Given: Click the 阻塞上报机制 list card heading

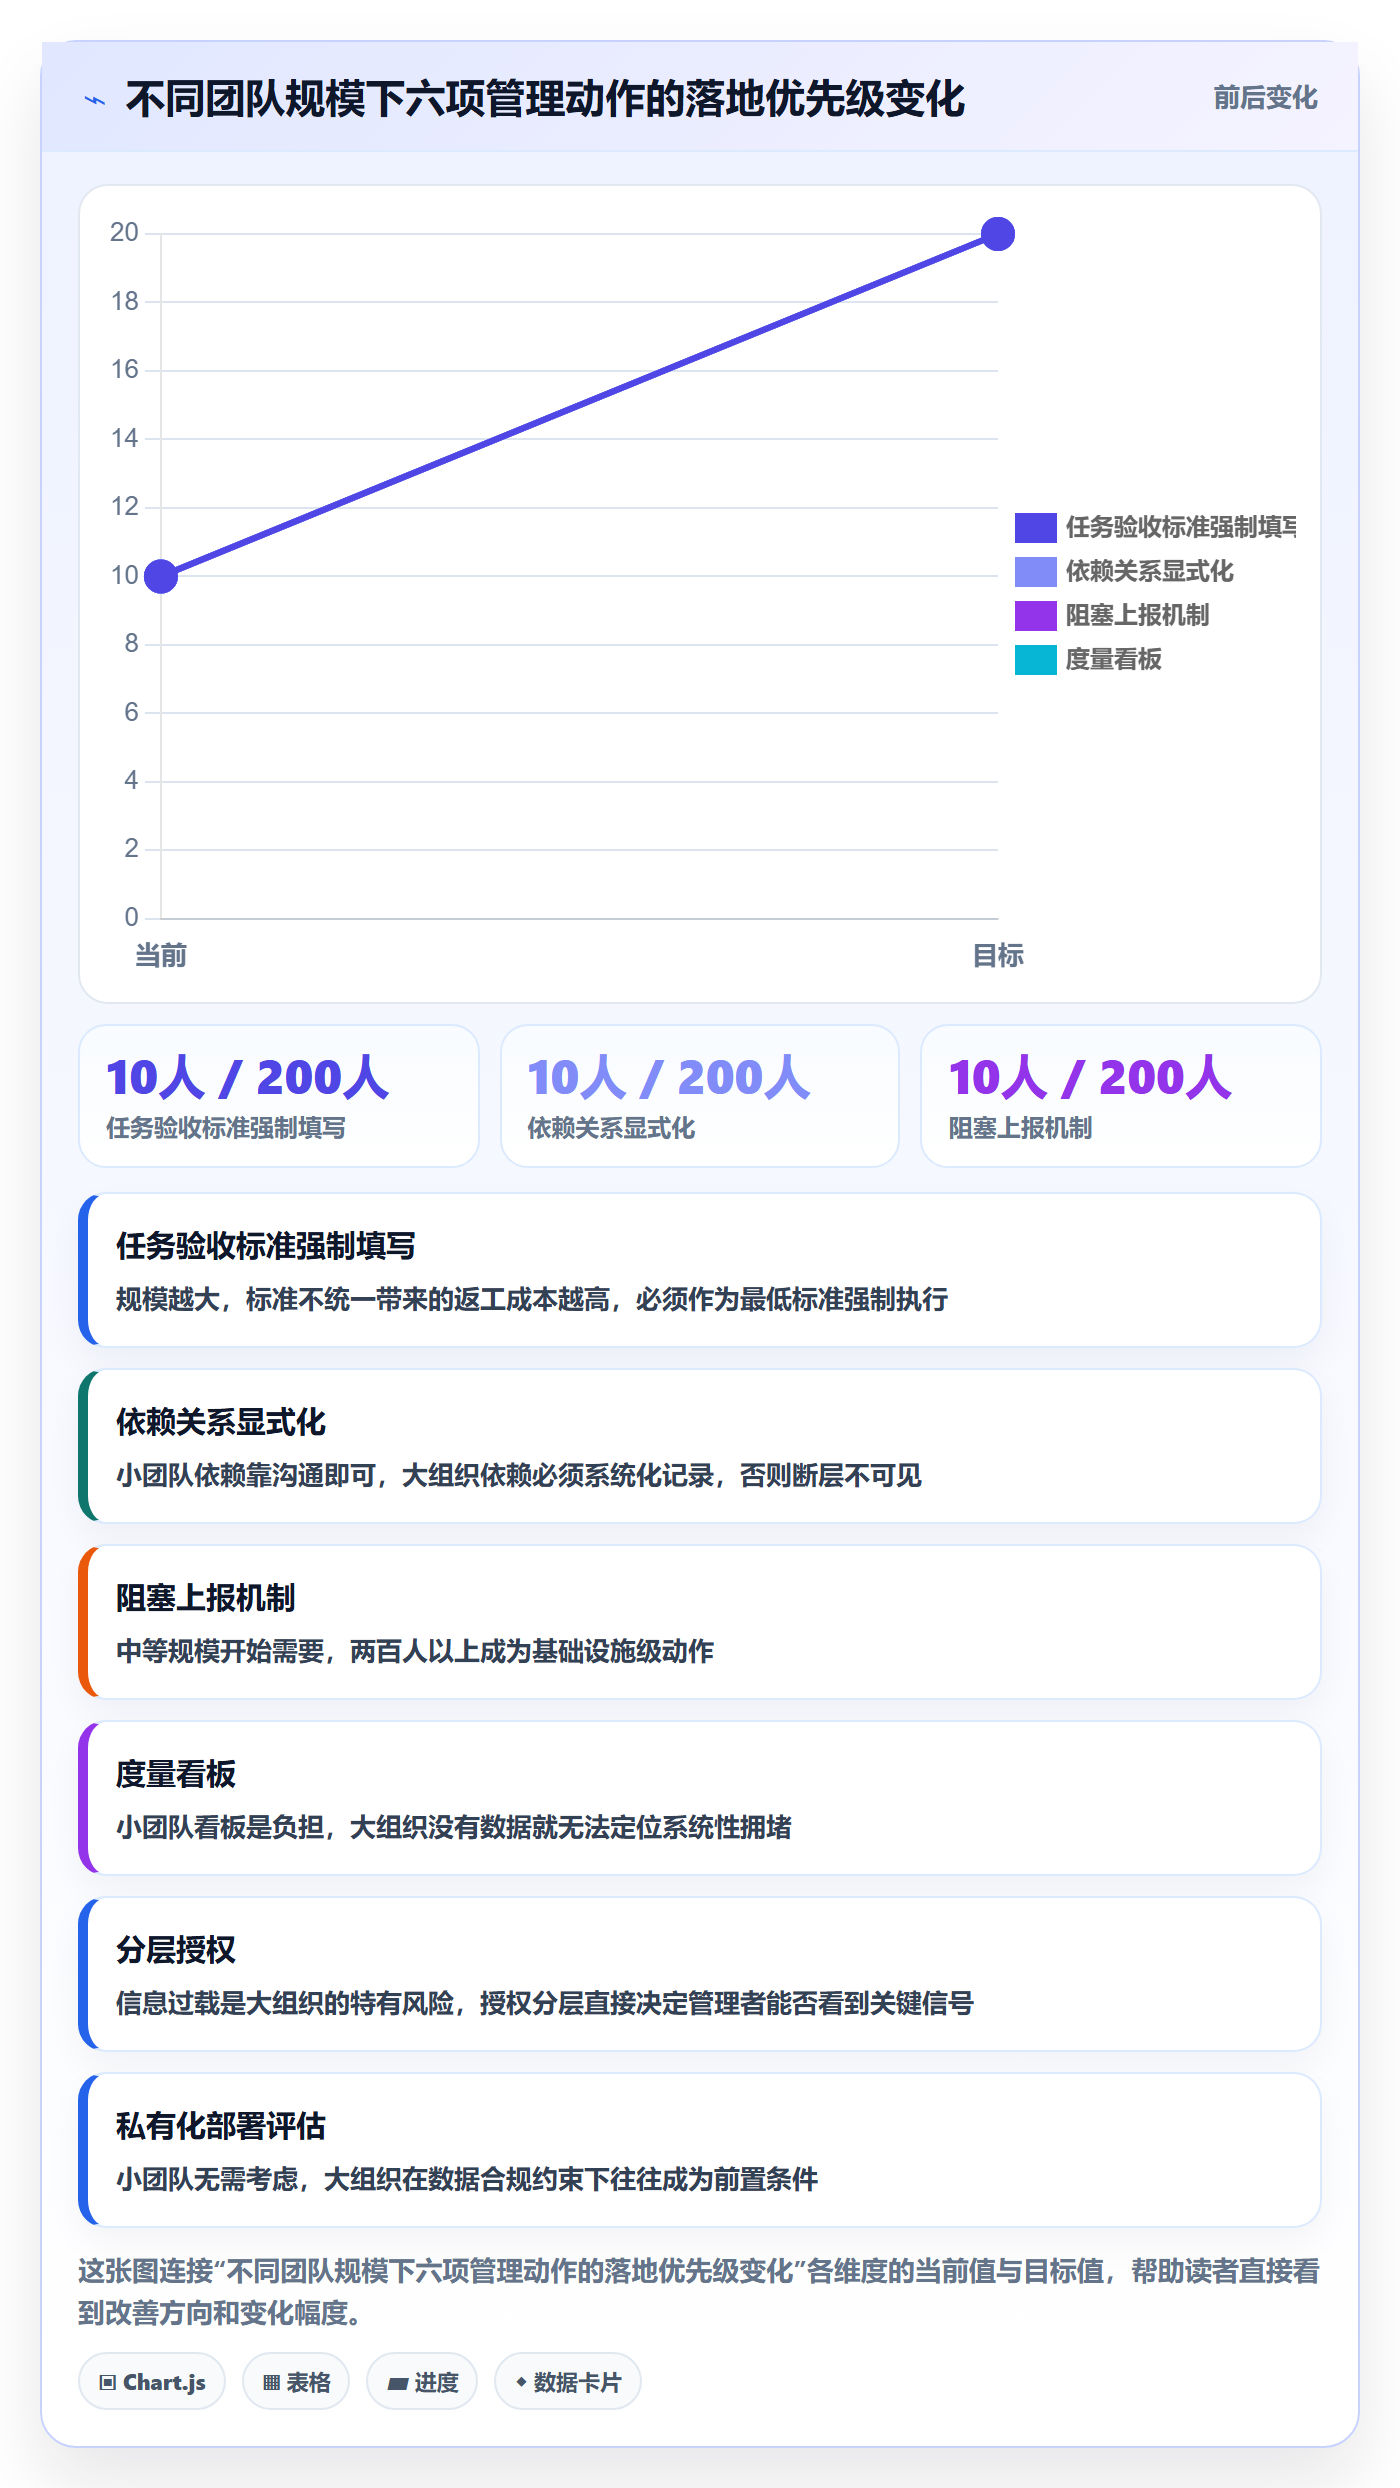Looking at the screenshot, I should pyautogui.click(x=206, y=1598).
